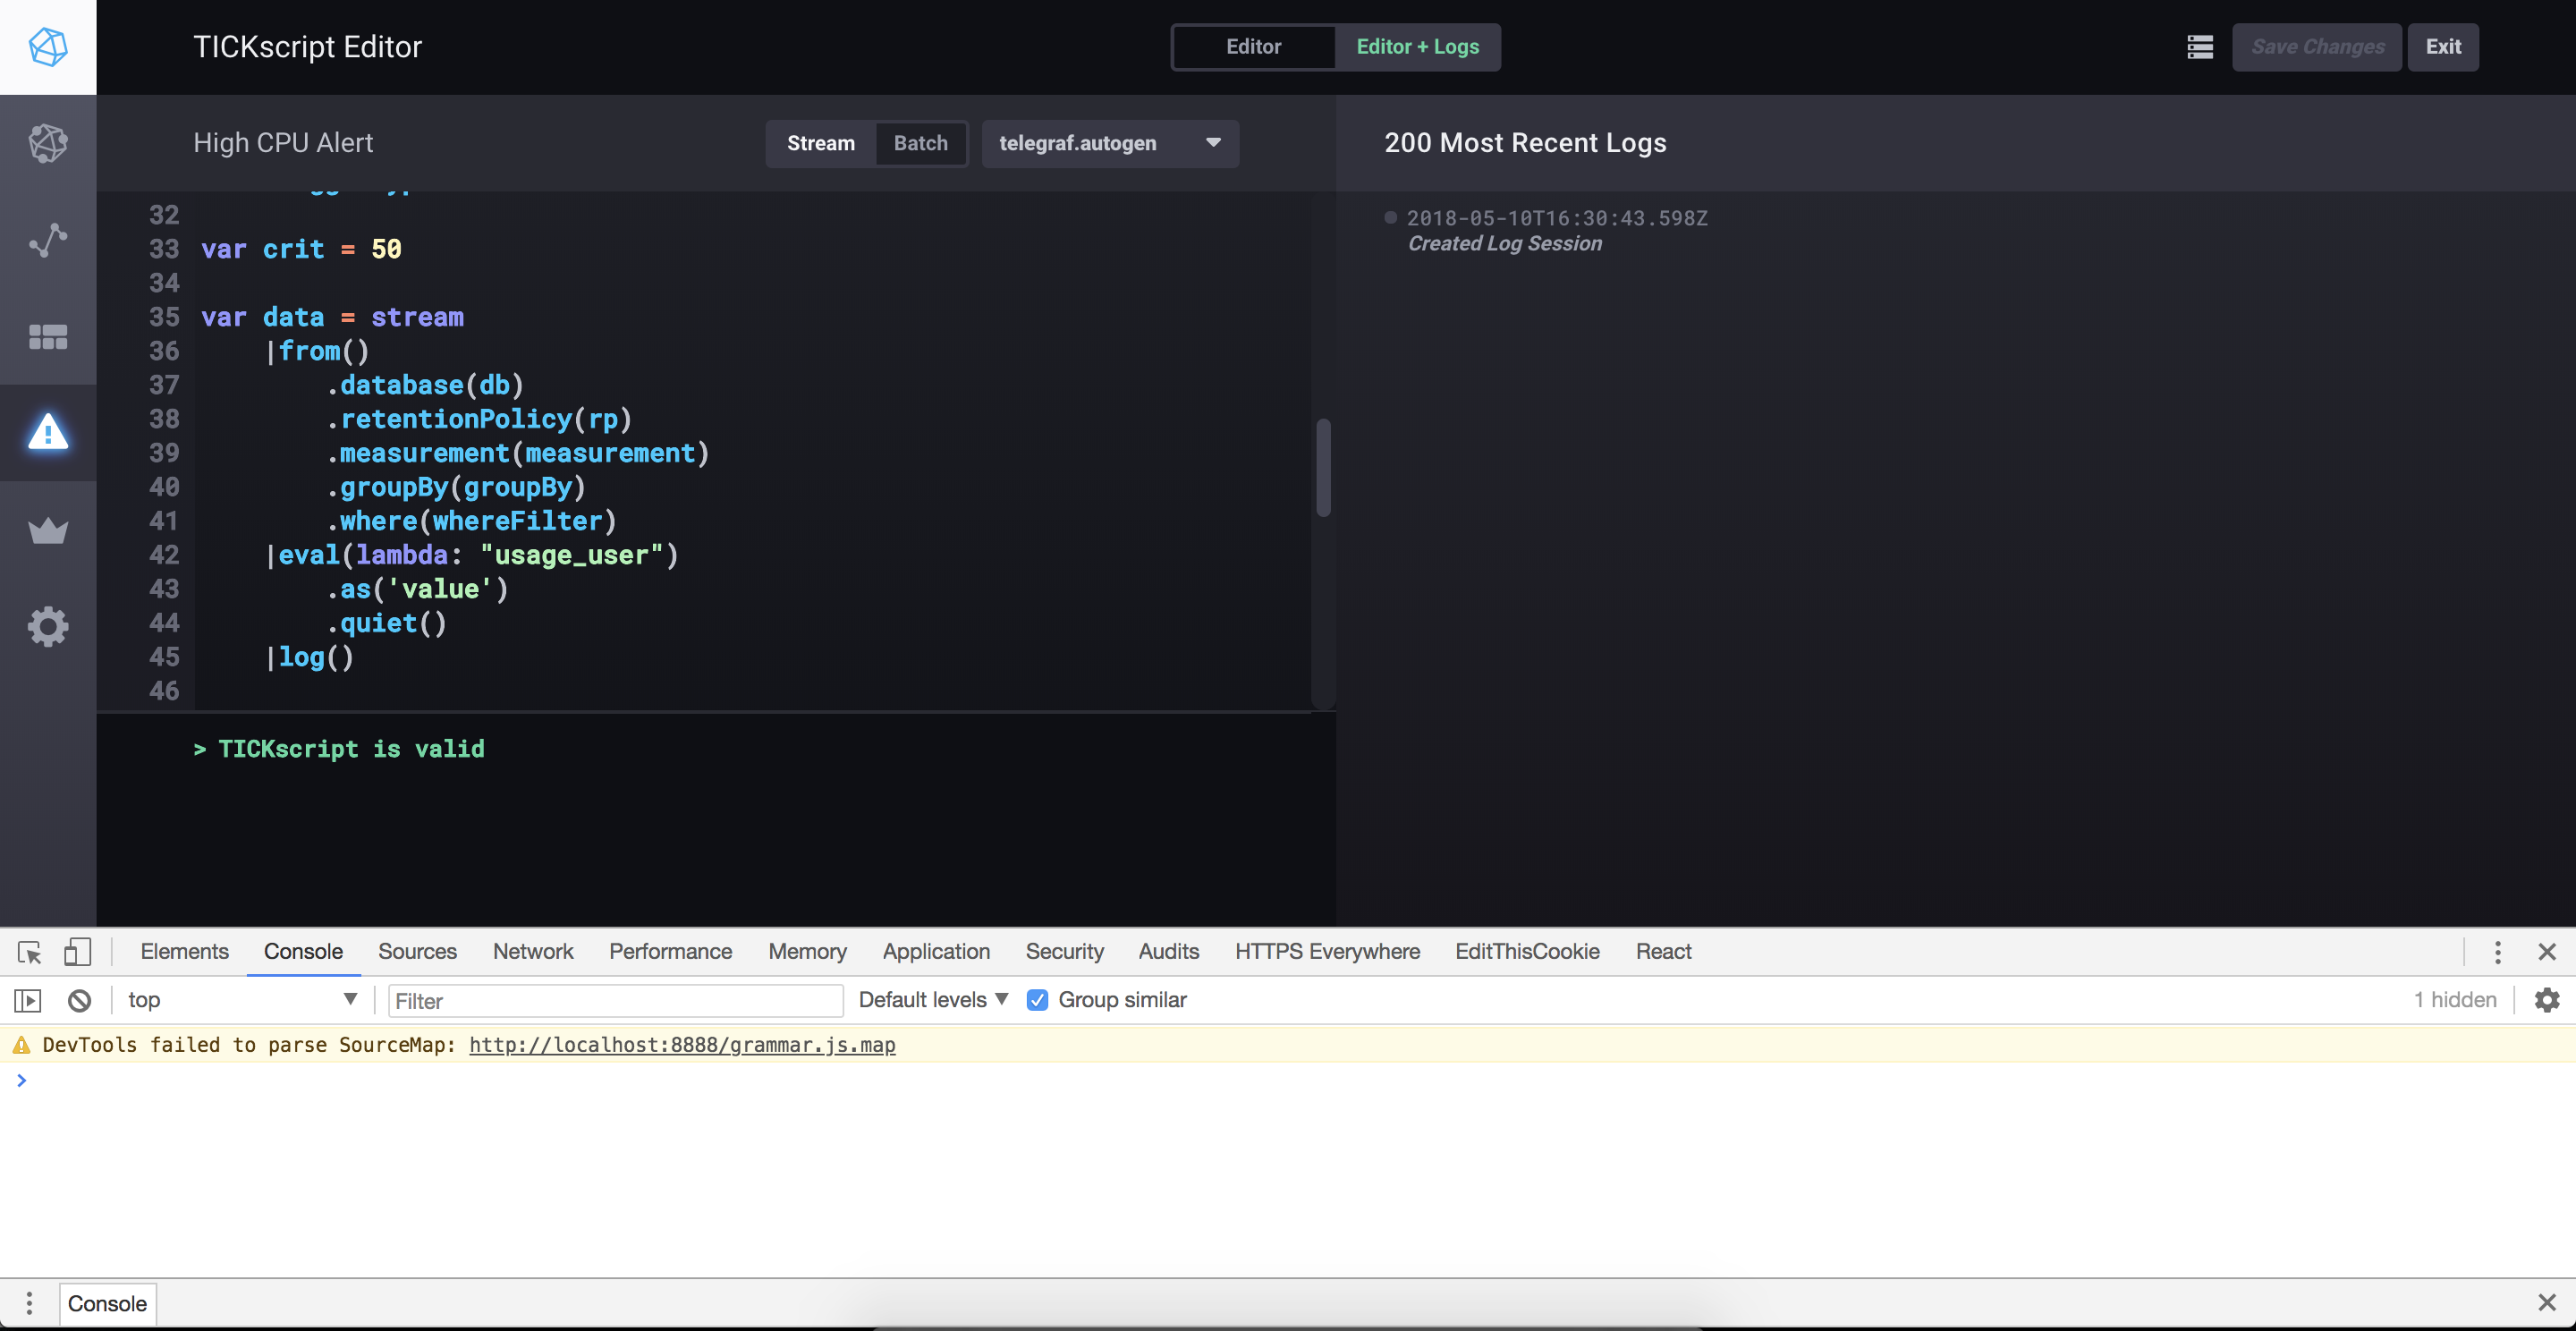Switch the task from Stream to Batch
The image size is (2576, 1331).
(920, 143)
